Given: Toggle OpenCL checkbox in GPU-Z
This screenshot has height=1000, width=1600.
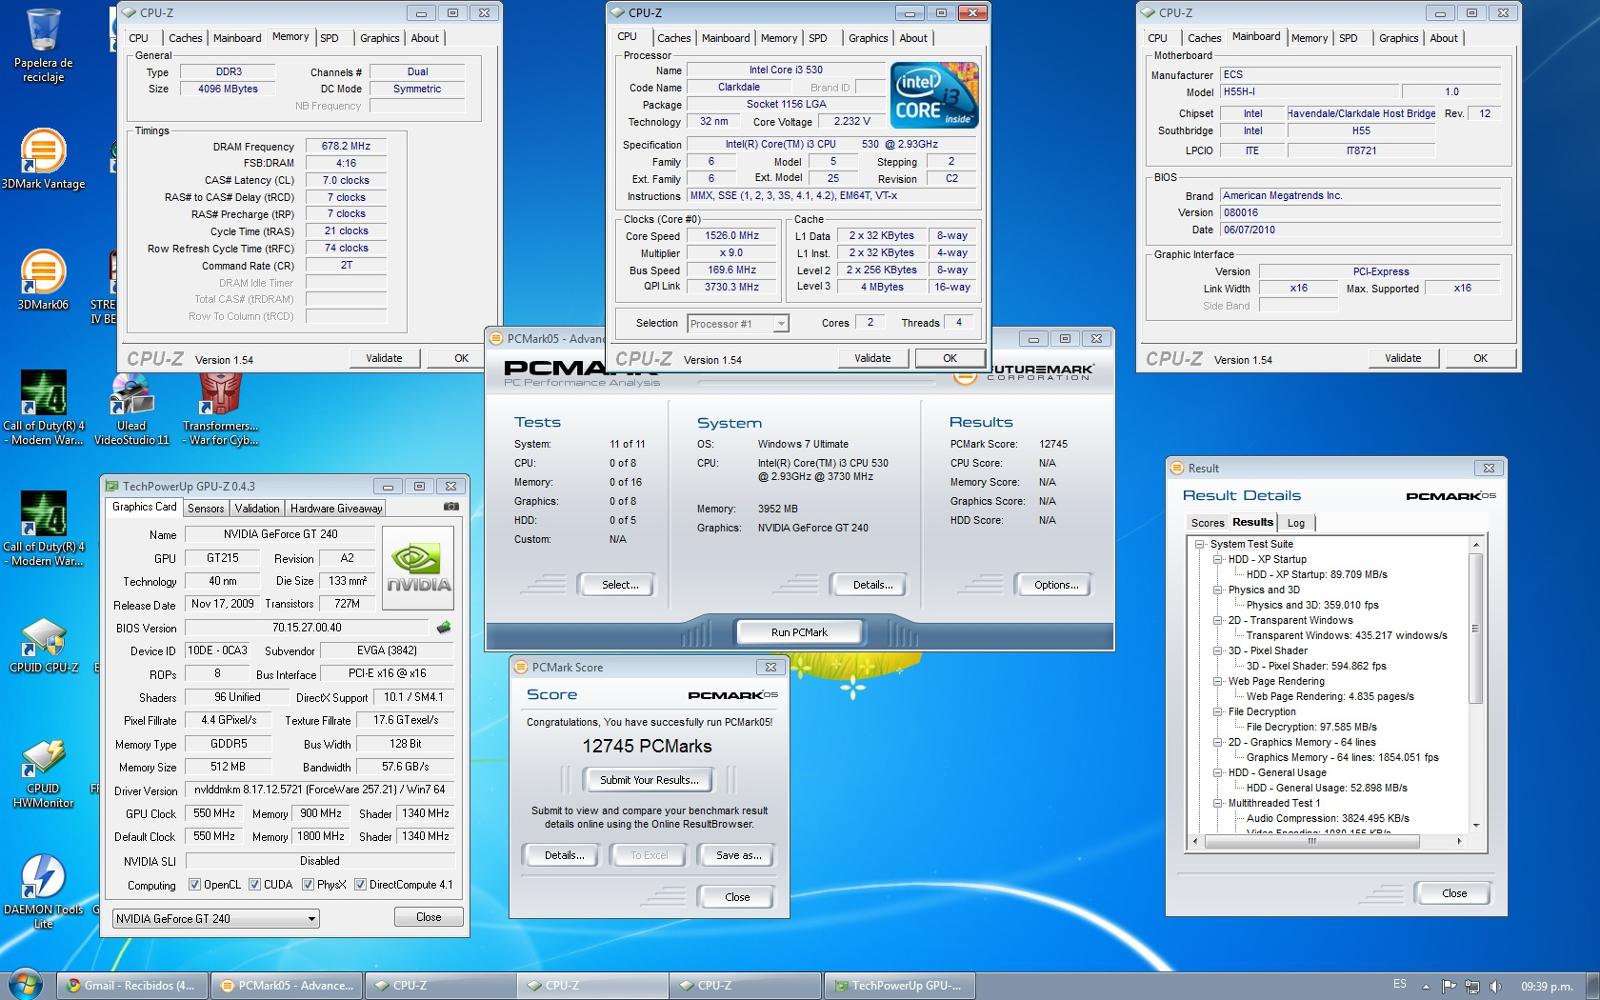Looking at the screenshot, I should (x=195, y=885).
